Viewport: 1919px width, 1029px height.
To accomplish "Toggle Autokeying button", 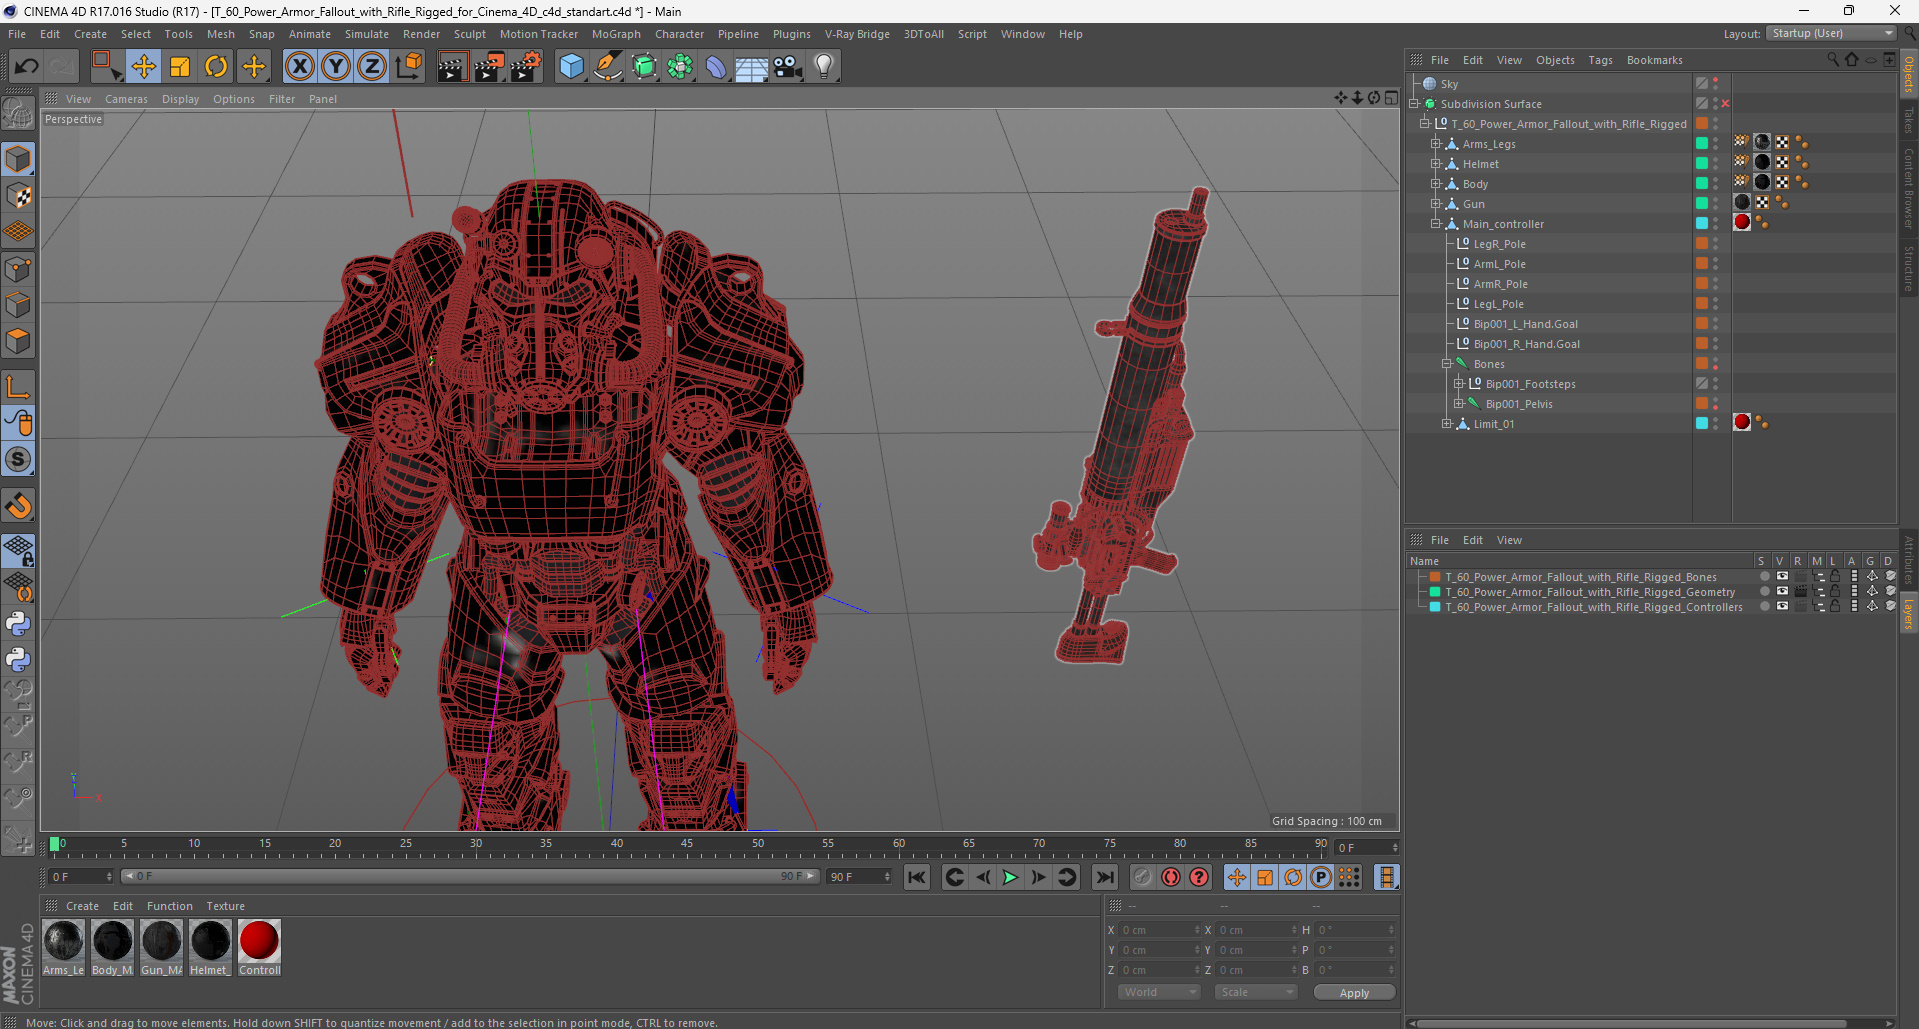I will click(x=1170, y=877).
